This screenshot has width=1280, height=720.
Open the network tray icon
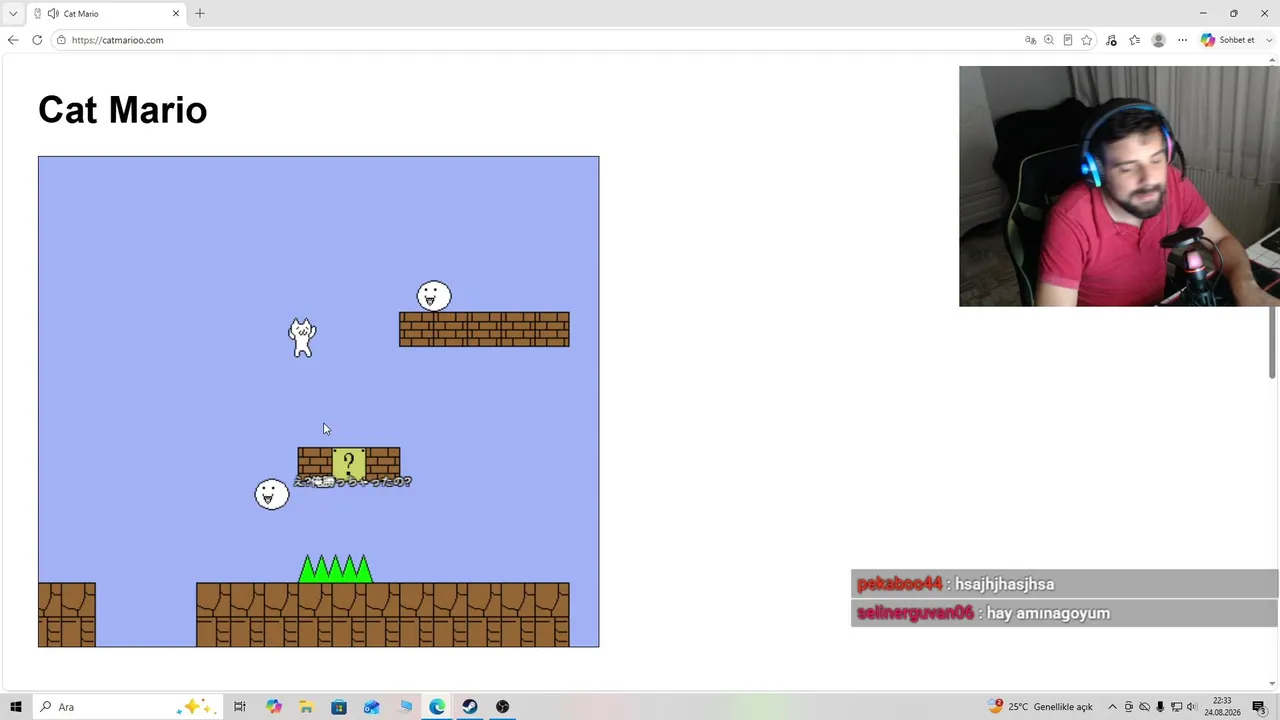coord(1176,707)
